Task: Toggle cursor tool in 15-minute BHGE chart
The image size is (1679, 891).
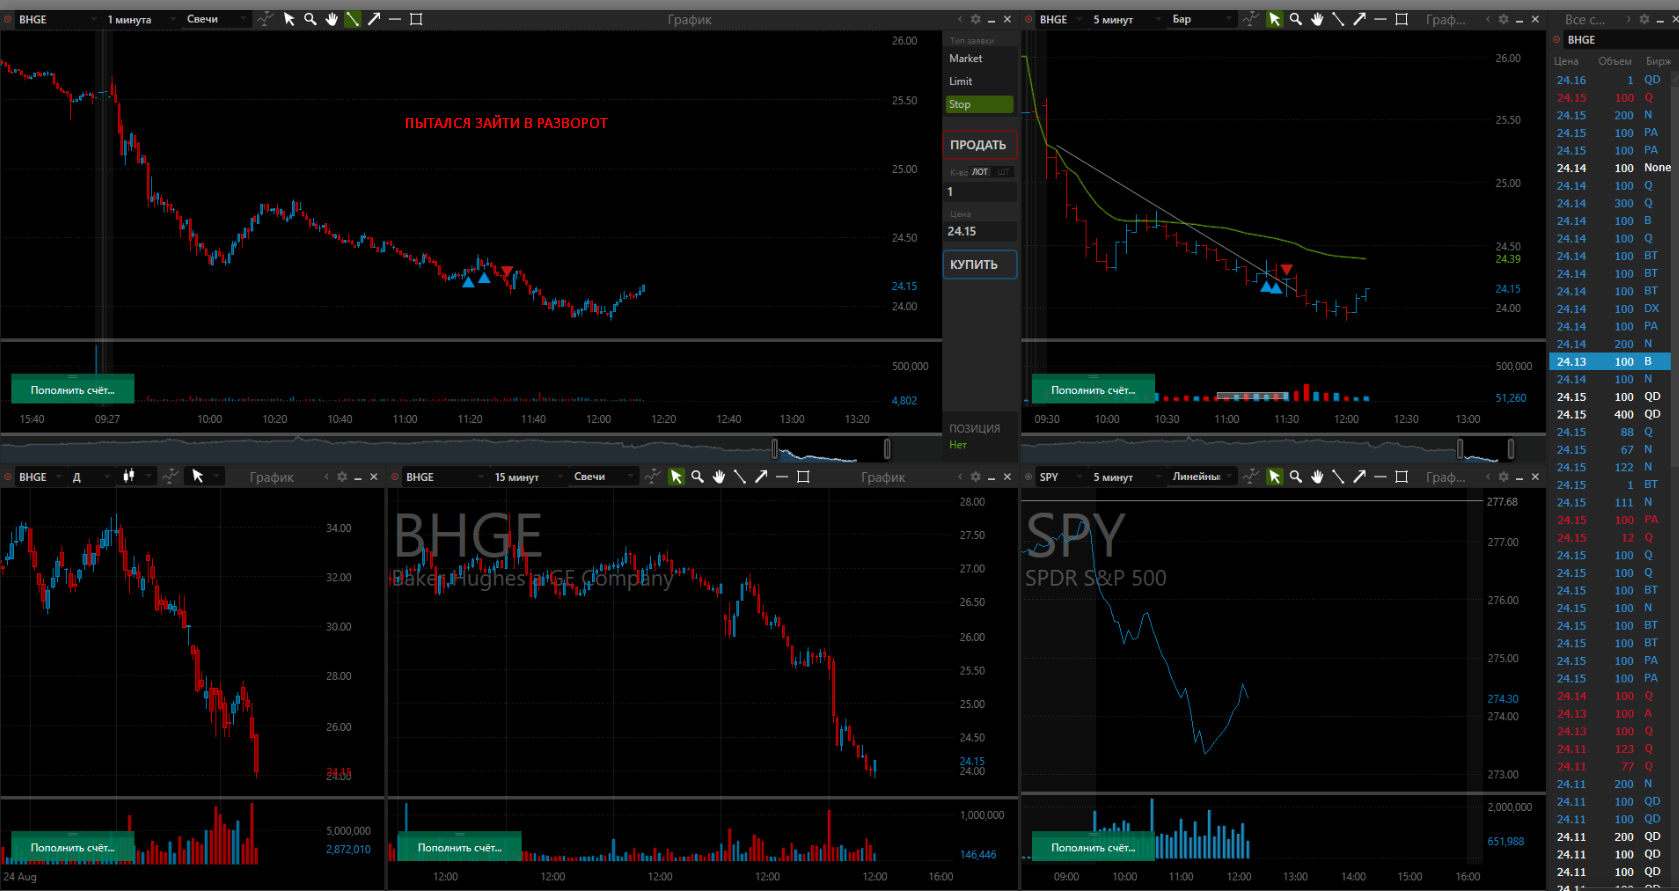Action: pyautogui.click(x=676, y=477)
